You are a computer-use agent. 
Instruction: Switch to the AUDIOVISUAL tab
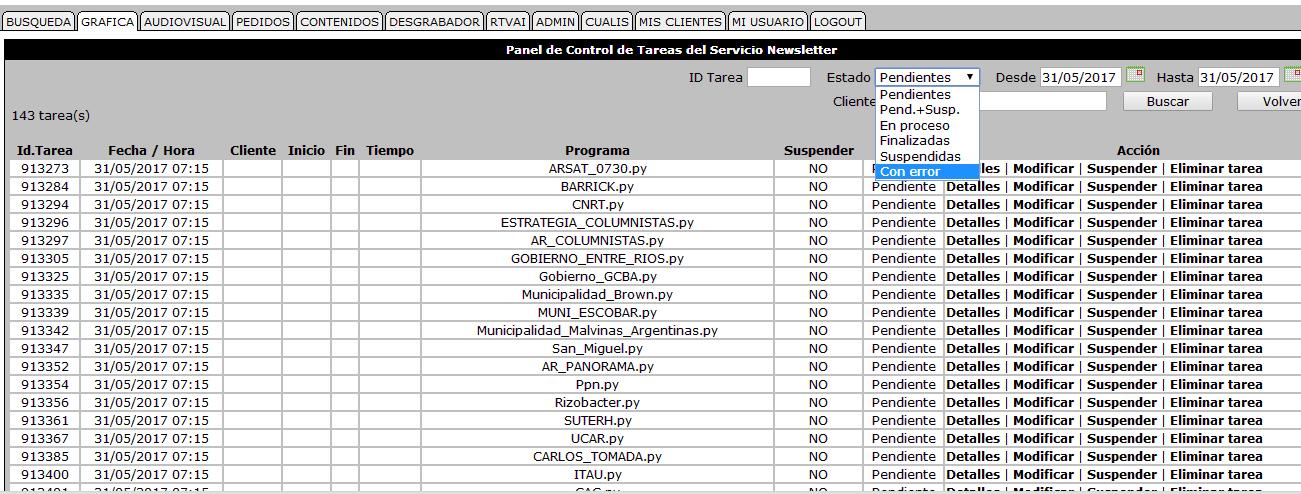tap(185, 21)
